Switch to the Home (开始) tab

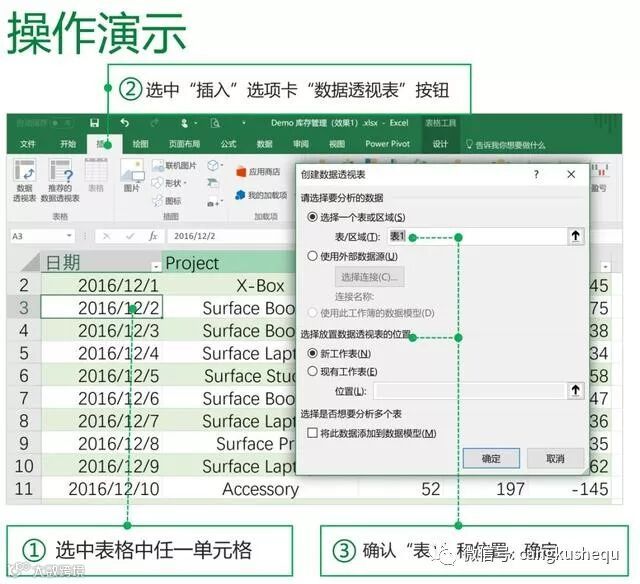pos(68,144)
